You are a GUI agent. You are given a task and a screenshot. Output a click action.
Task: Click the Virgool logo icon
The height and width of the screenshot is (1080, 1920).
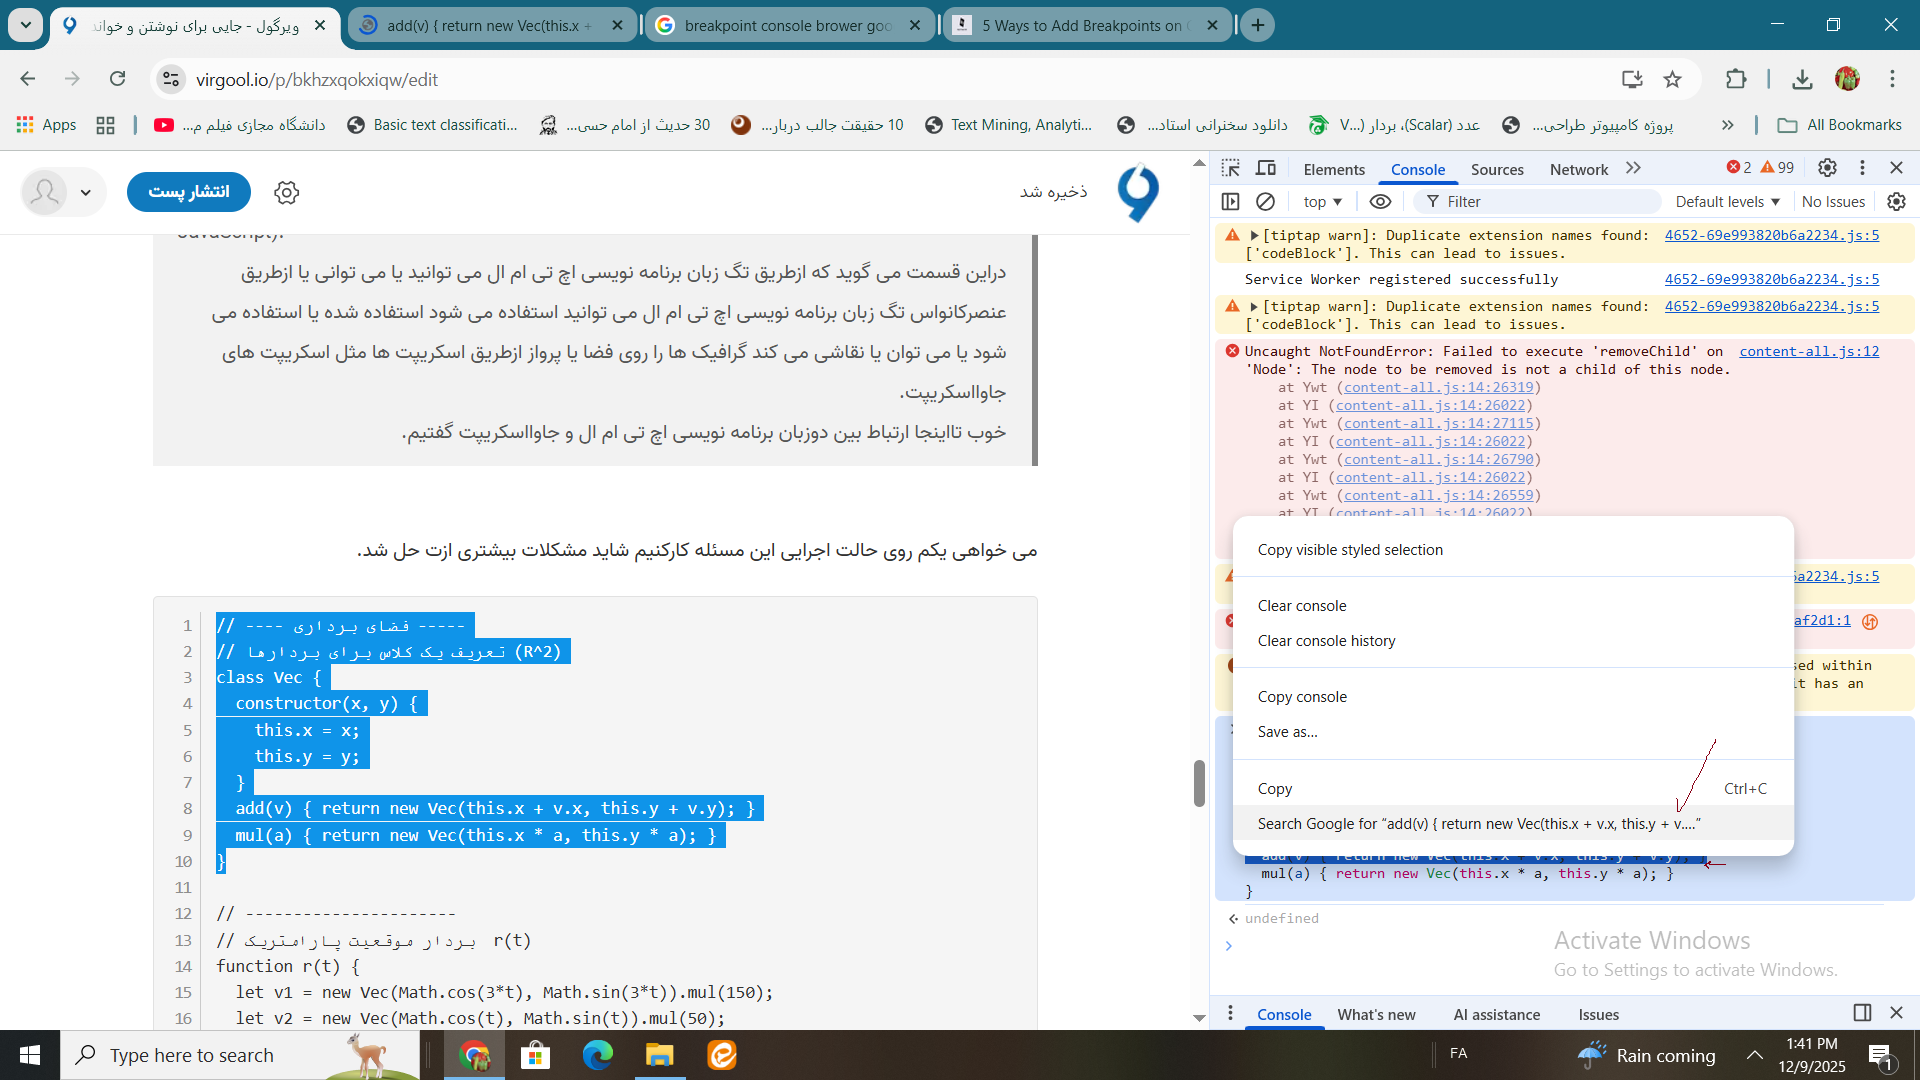[1138, 192]
